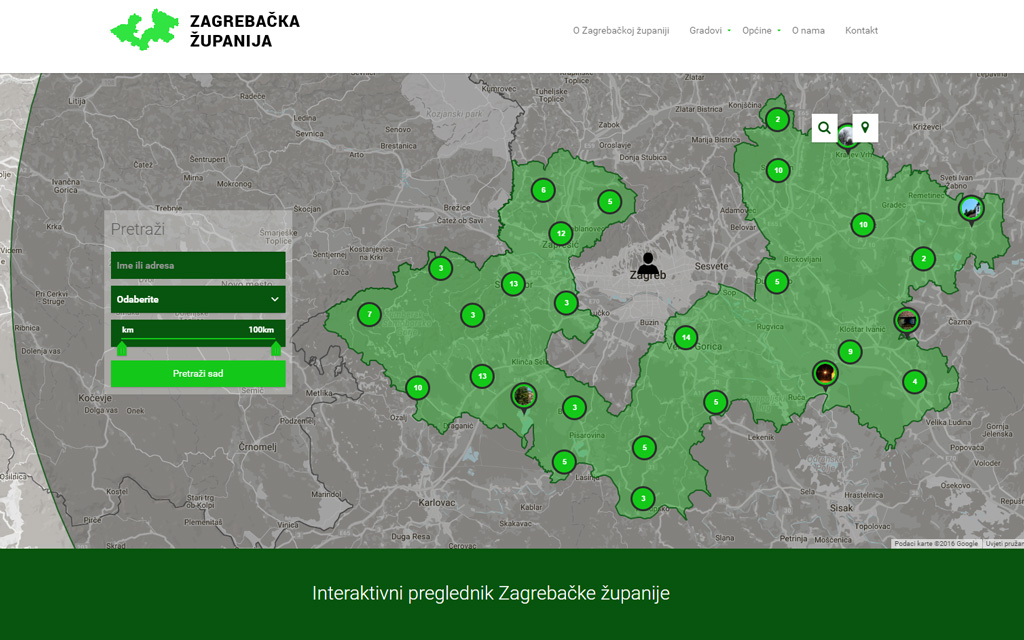Open cluster 10 near Ozalj
The height and width of the screenshot is (640, 1024).
tap(418, 388)
